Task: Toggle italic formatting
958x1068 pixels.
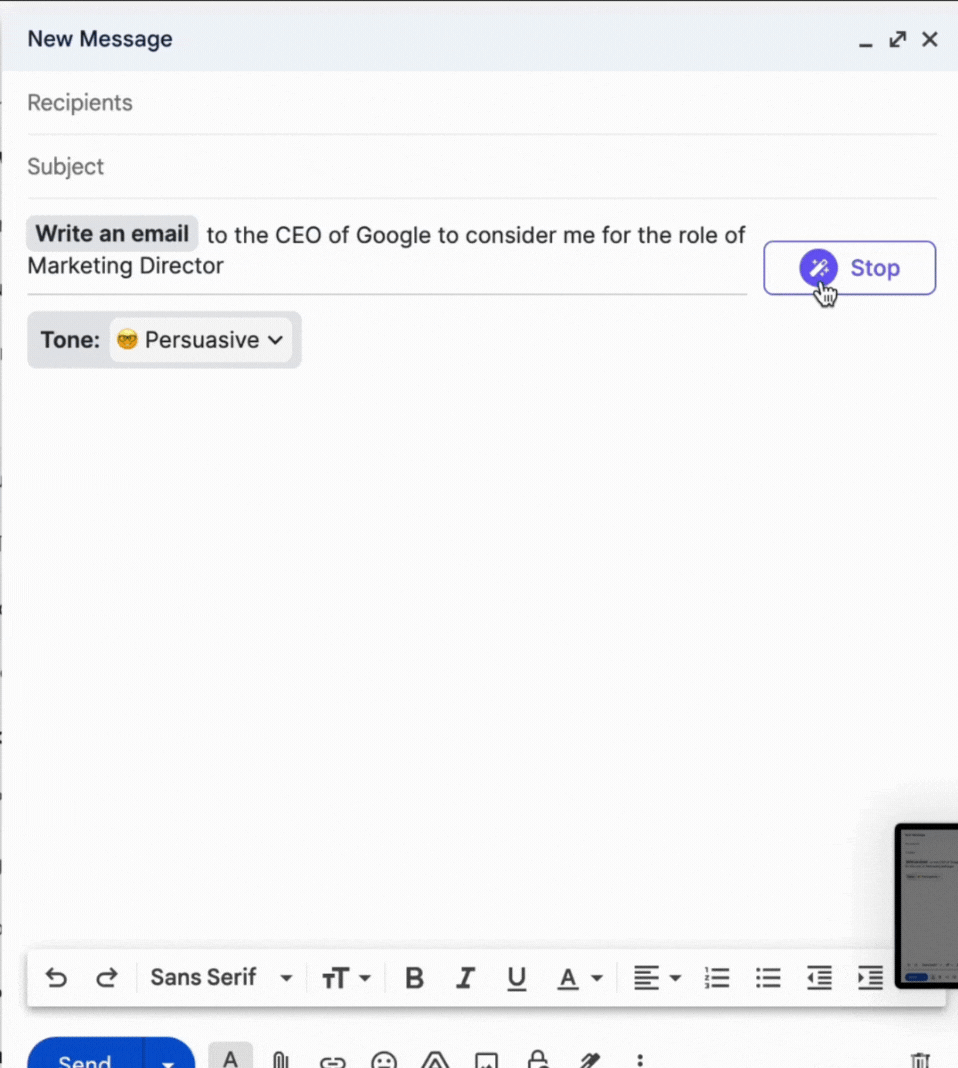Action: coord(465,977)
